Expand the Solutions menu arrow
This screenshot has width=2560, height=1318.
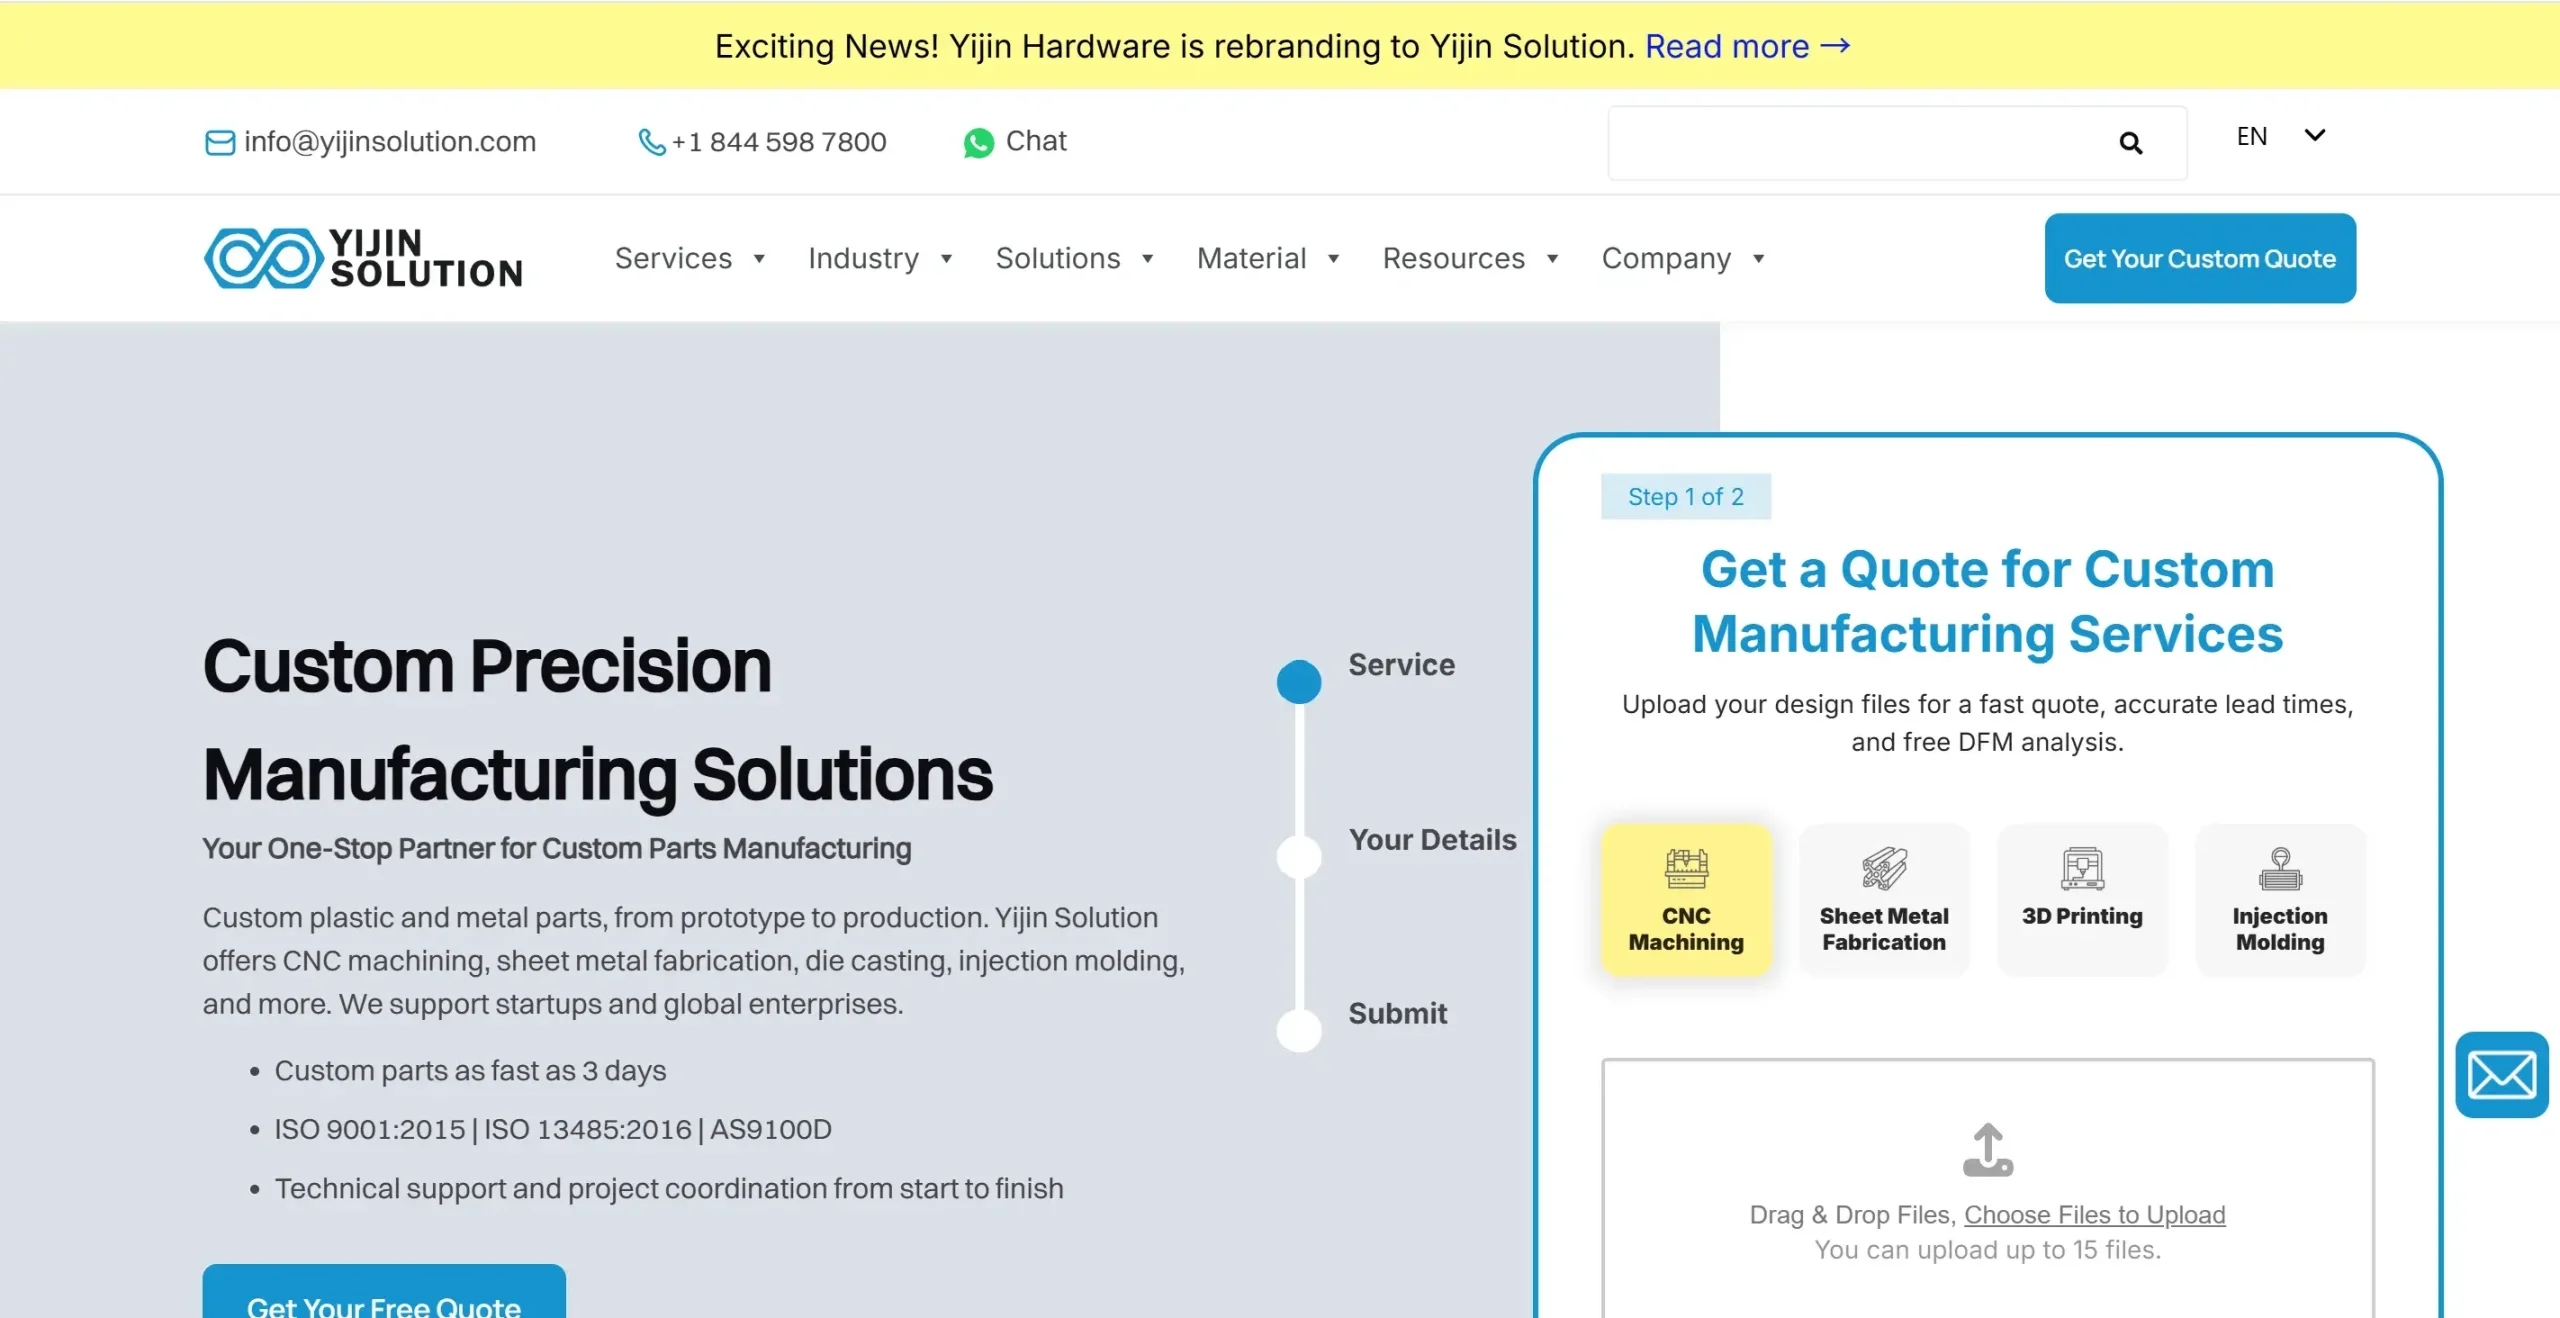(x=1148, y=259)
